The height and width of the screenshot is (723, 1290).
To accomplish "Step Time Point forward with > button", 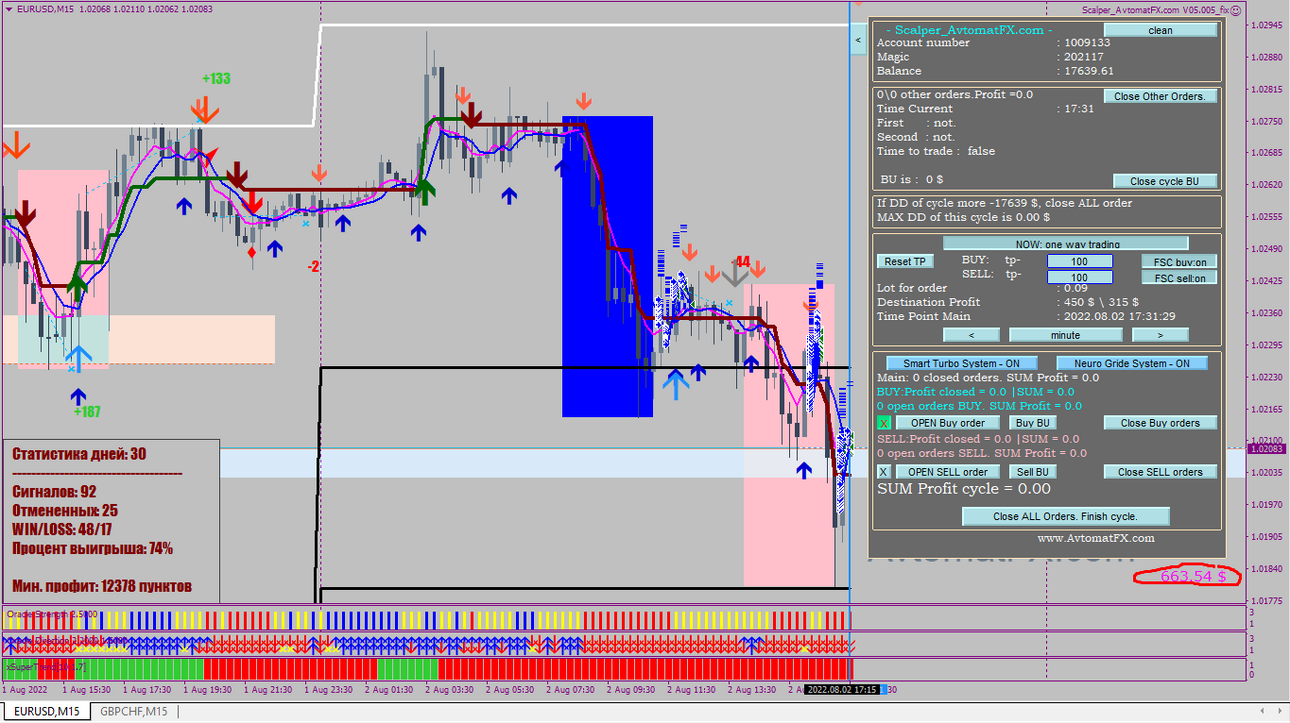I will click(1160, 335).
